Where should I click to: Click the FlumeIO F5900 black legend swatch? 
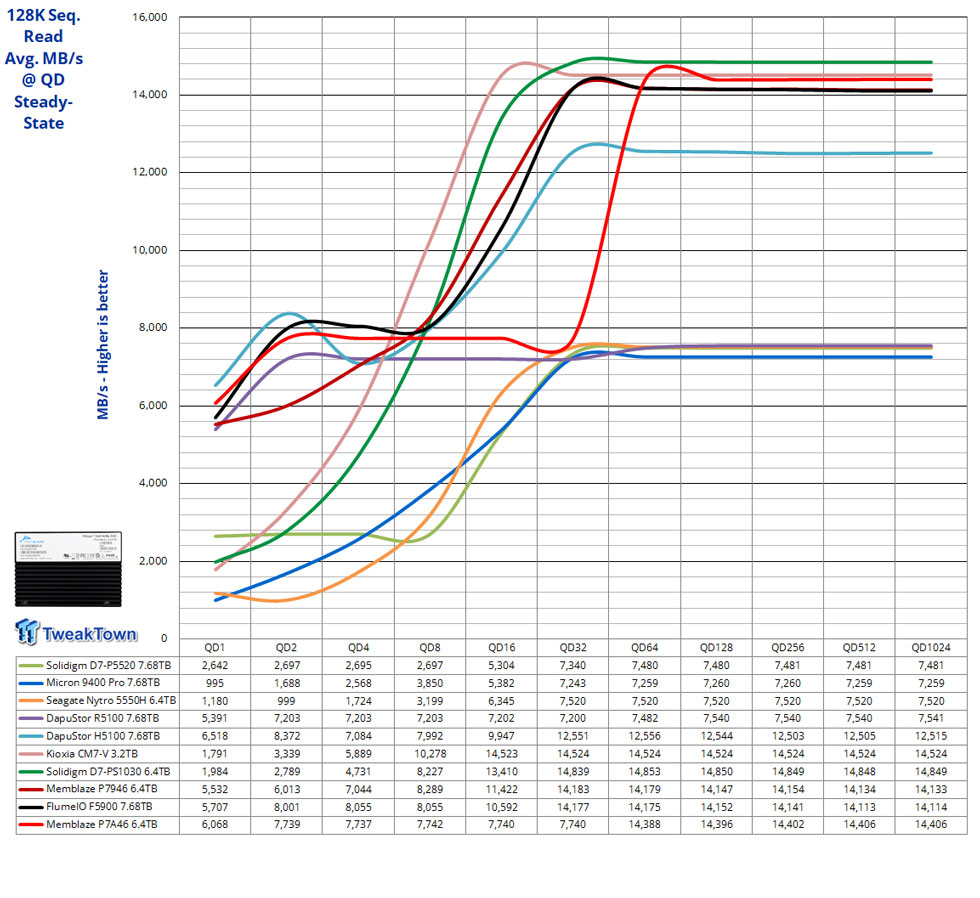(31, 807)
